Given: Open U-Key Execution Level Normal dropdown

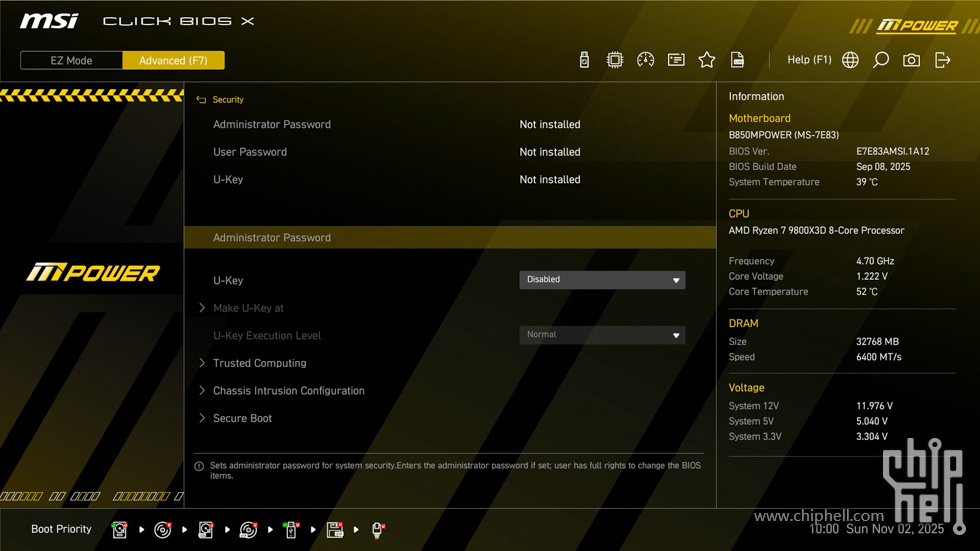Looking at the screenshot, I should (x=602, y=335).
